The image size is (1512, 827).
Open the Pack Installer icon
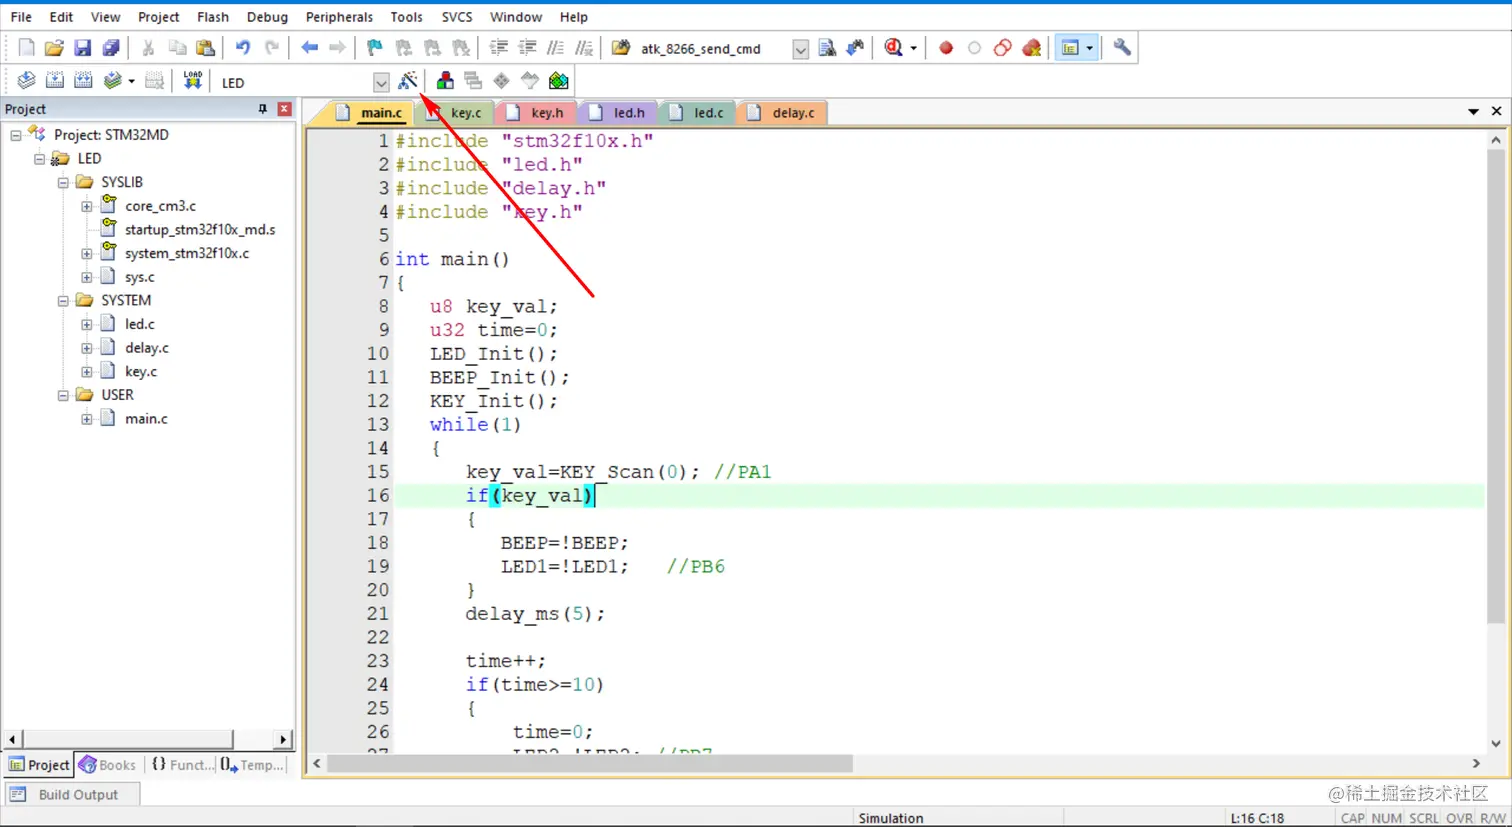pyautogui.click(x=558, y=81)
